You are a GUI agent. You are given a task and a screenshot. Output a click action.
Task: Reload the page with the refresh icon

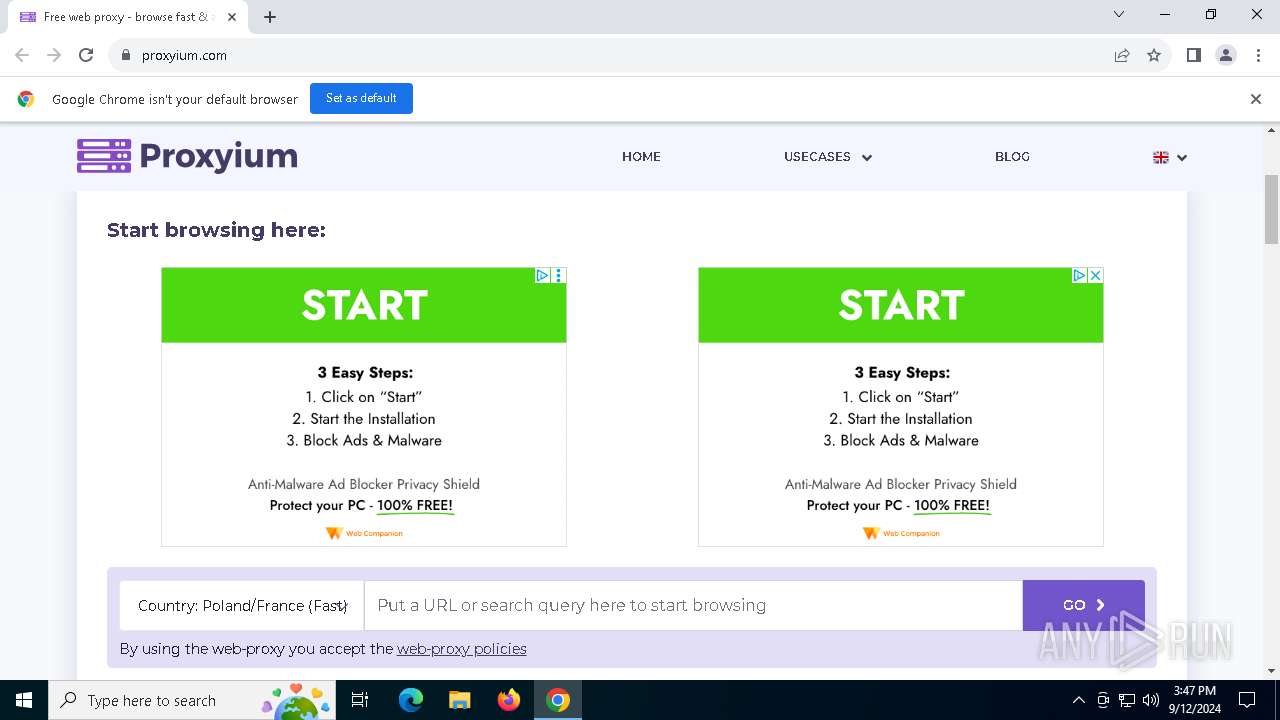coord(86,55)
